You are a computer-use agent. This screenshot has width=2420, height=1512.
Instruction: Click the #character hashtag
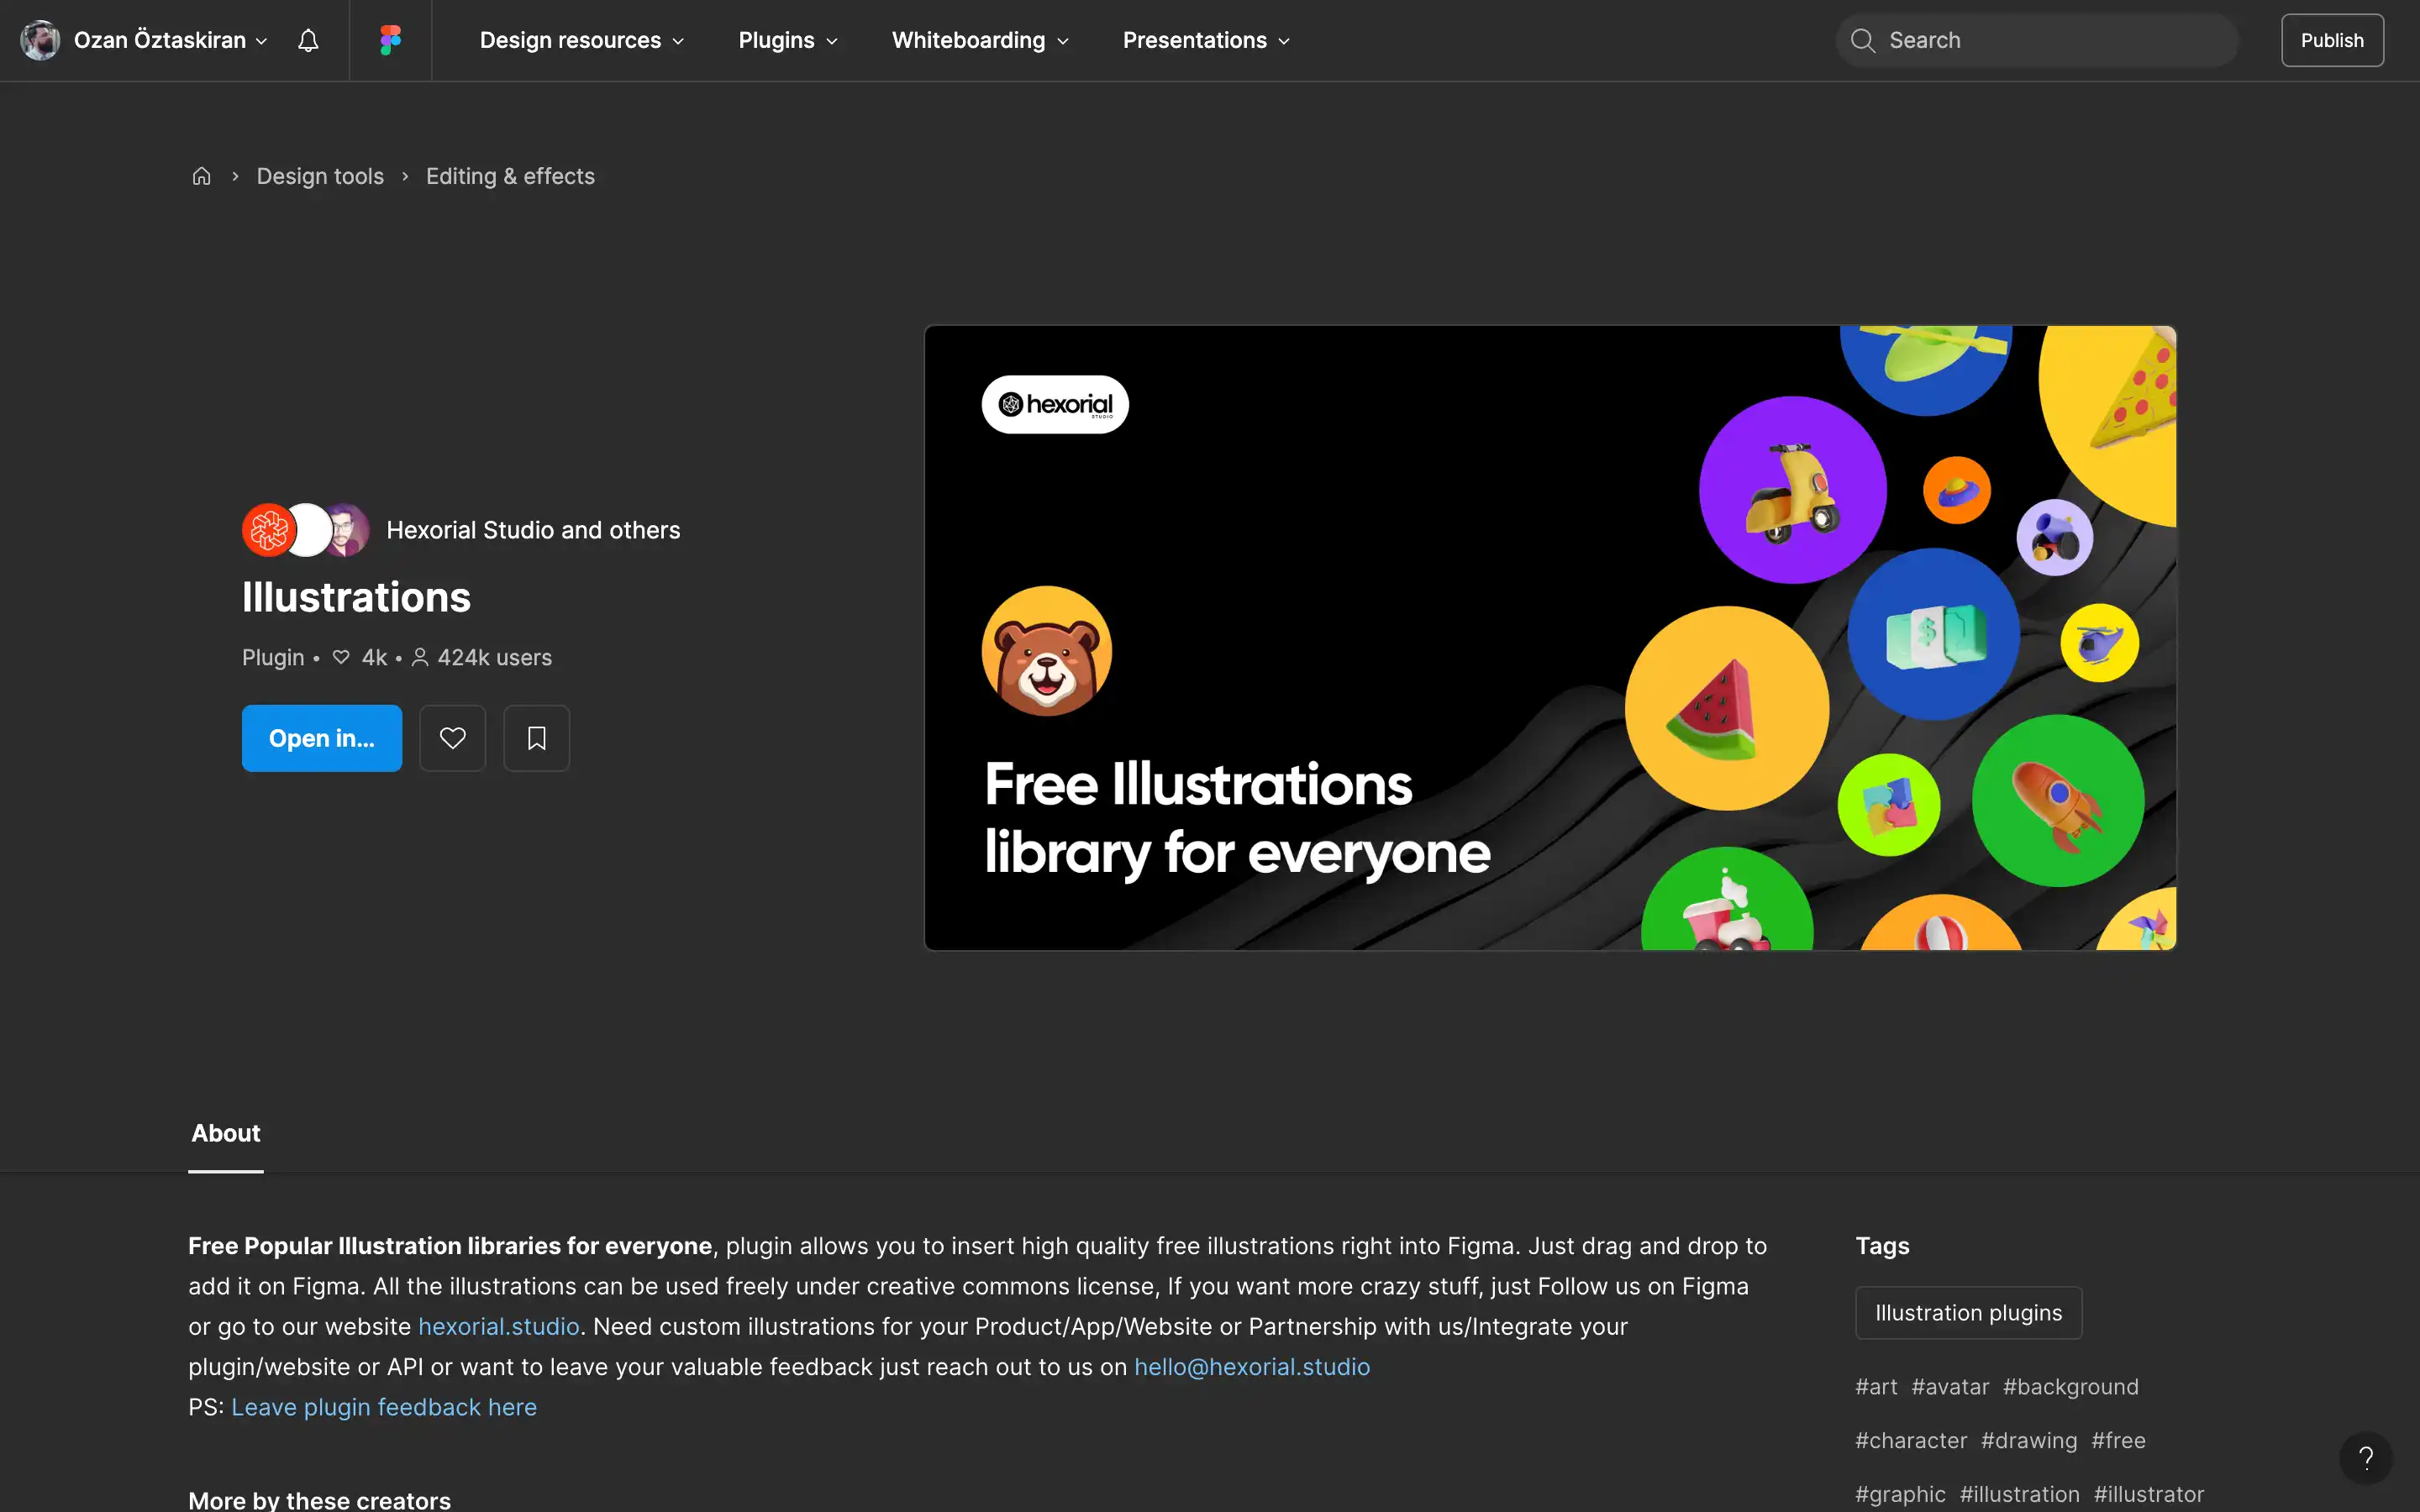1911,1441
